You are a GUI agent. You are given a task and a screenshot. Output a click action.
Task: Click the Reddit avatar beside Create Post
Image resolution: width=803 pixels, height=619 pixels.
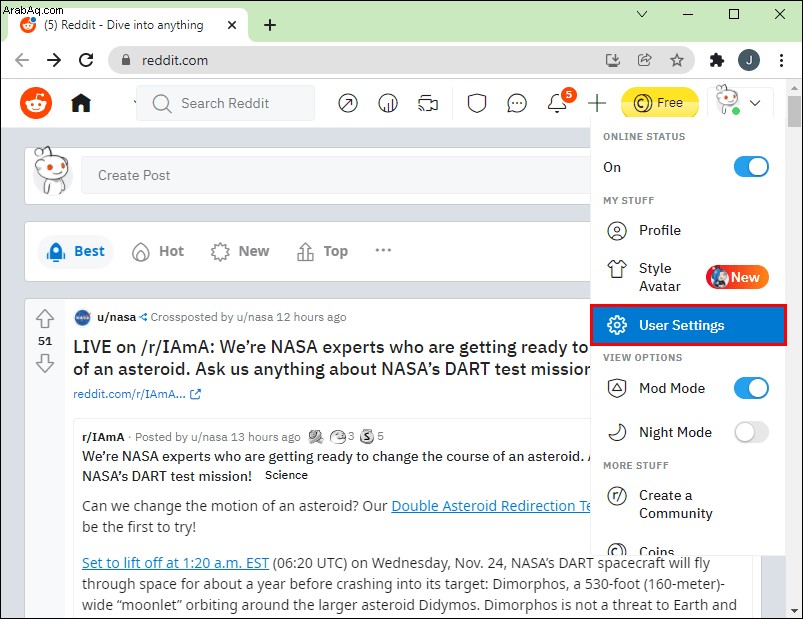[x=51, y=172]
